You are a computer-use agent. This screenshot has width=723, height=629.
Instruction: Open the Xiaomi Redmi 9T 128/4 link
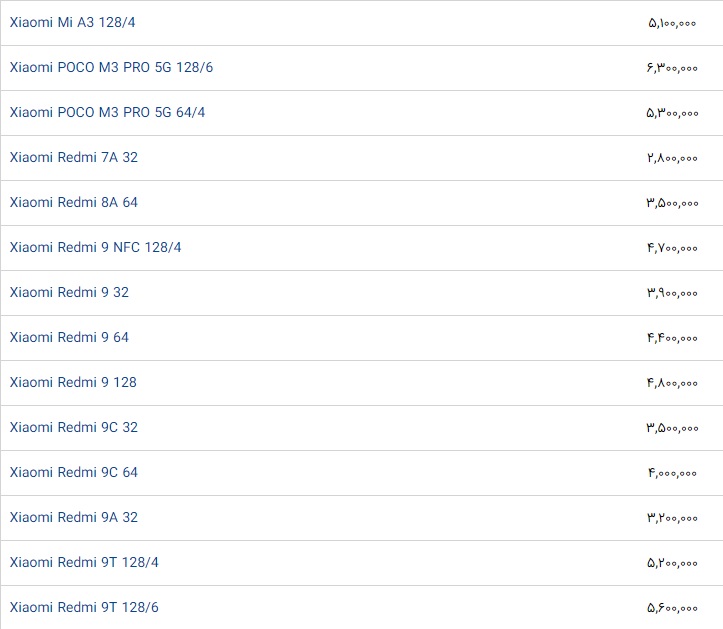click(x=84, y=562)
